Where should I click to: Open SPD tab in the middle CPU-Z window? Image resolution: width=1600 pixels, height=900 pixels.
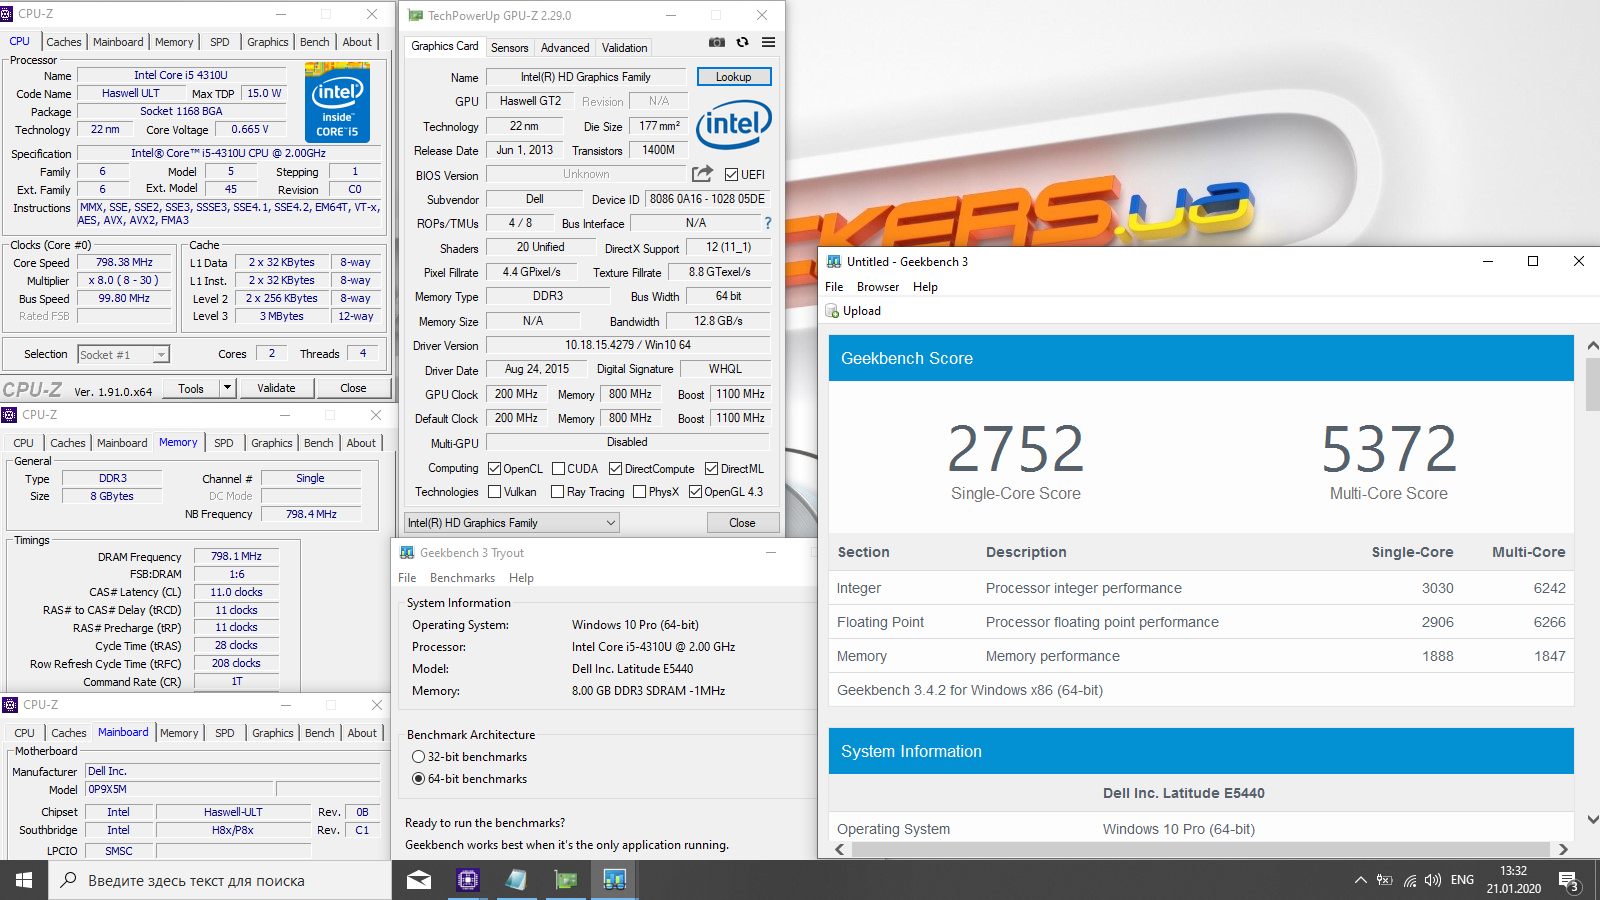[224, 442]
